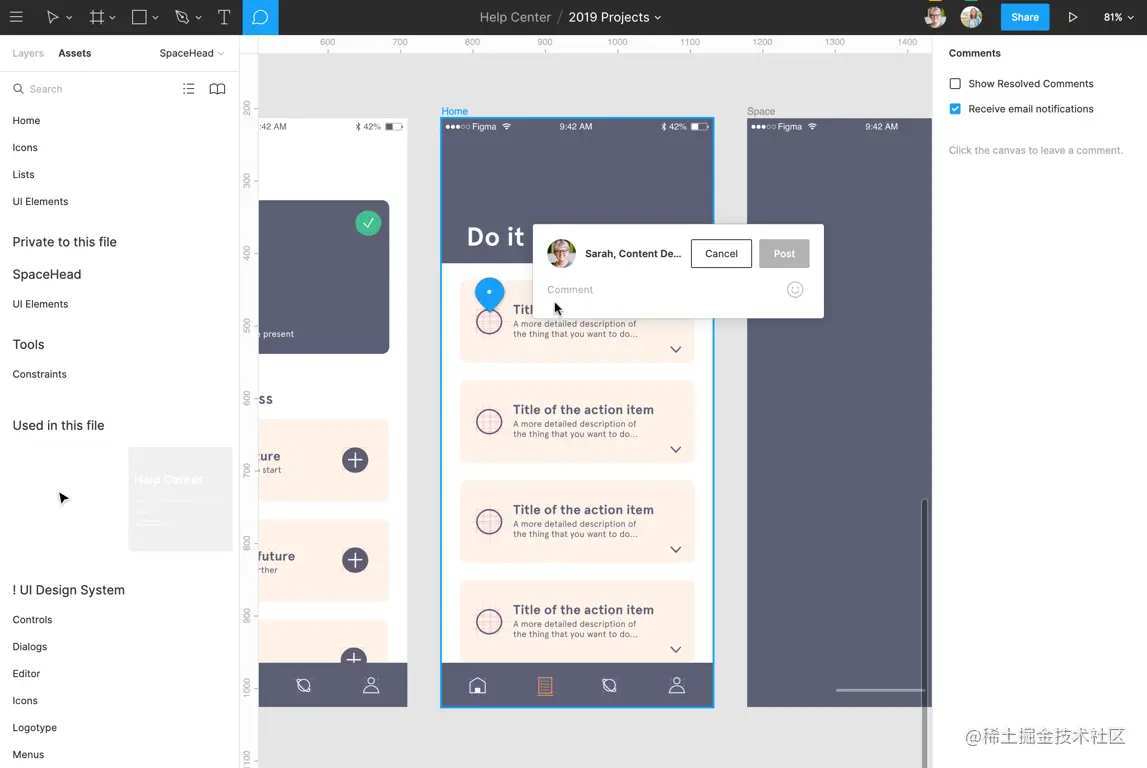Open shape tools dropdown arrow
The width and height of the screenshot is (1147, 768).
pyautogui.click(x=155, y=18)
